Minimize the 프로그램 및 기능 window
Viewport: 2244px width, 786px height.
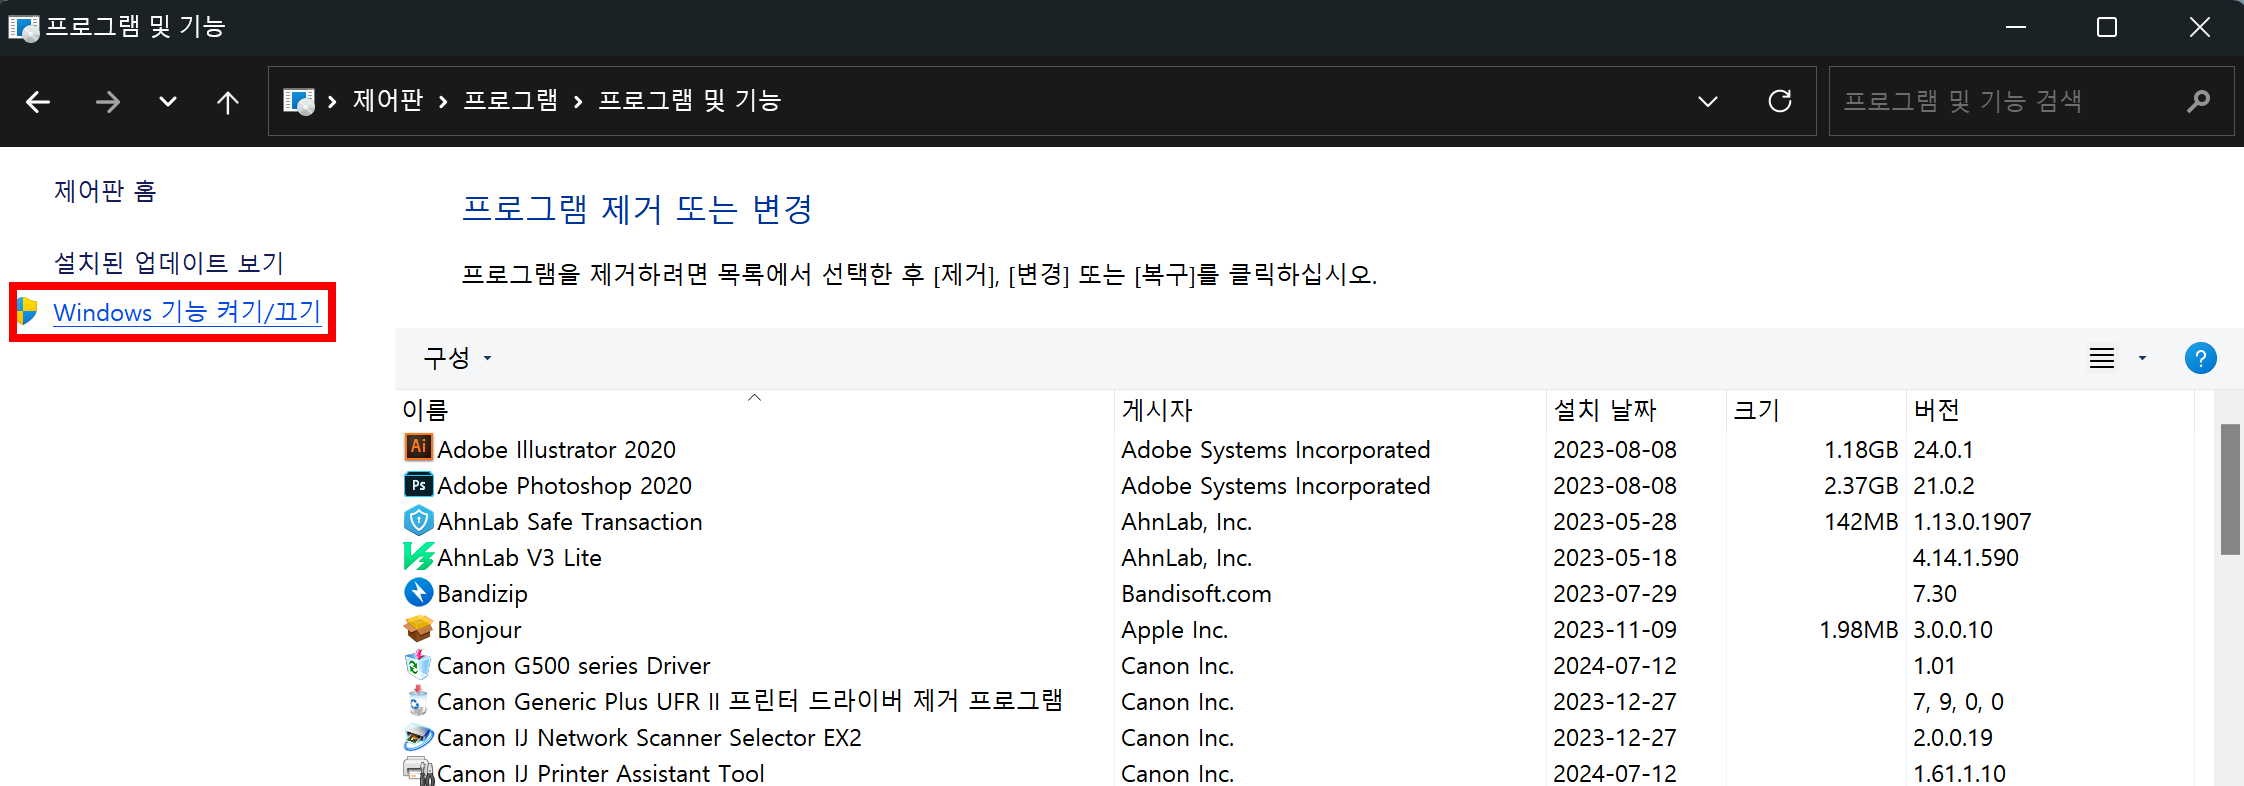click(2016, 27)
